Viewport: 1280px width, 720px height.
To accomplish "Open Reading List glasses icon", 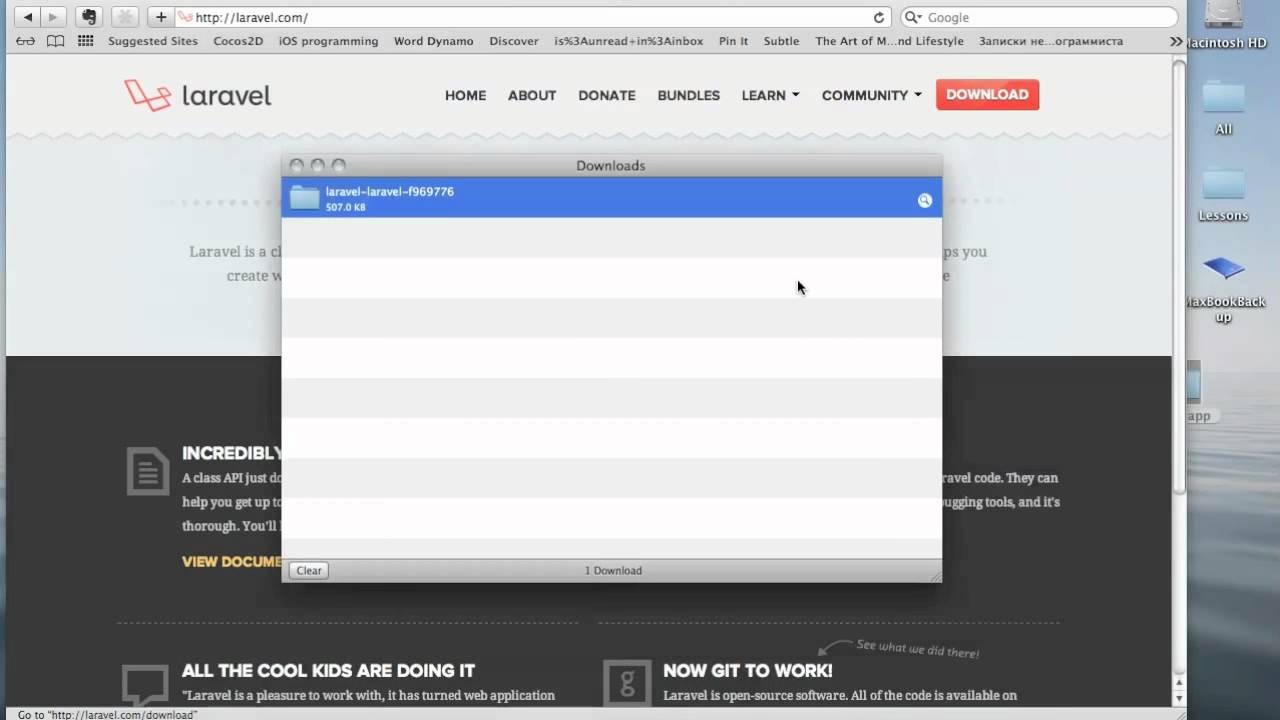I will 26,41.
